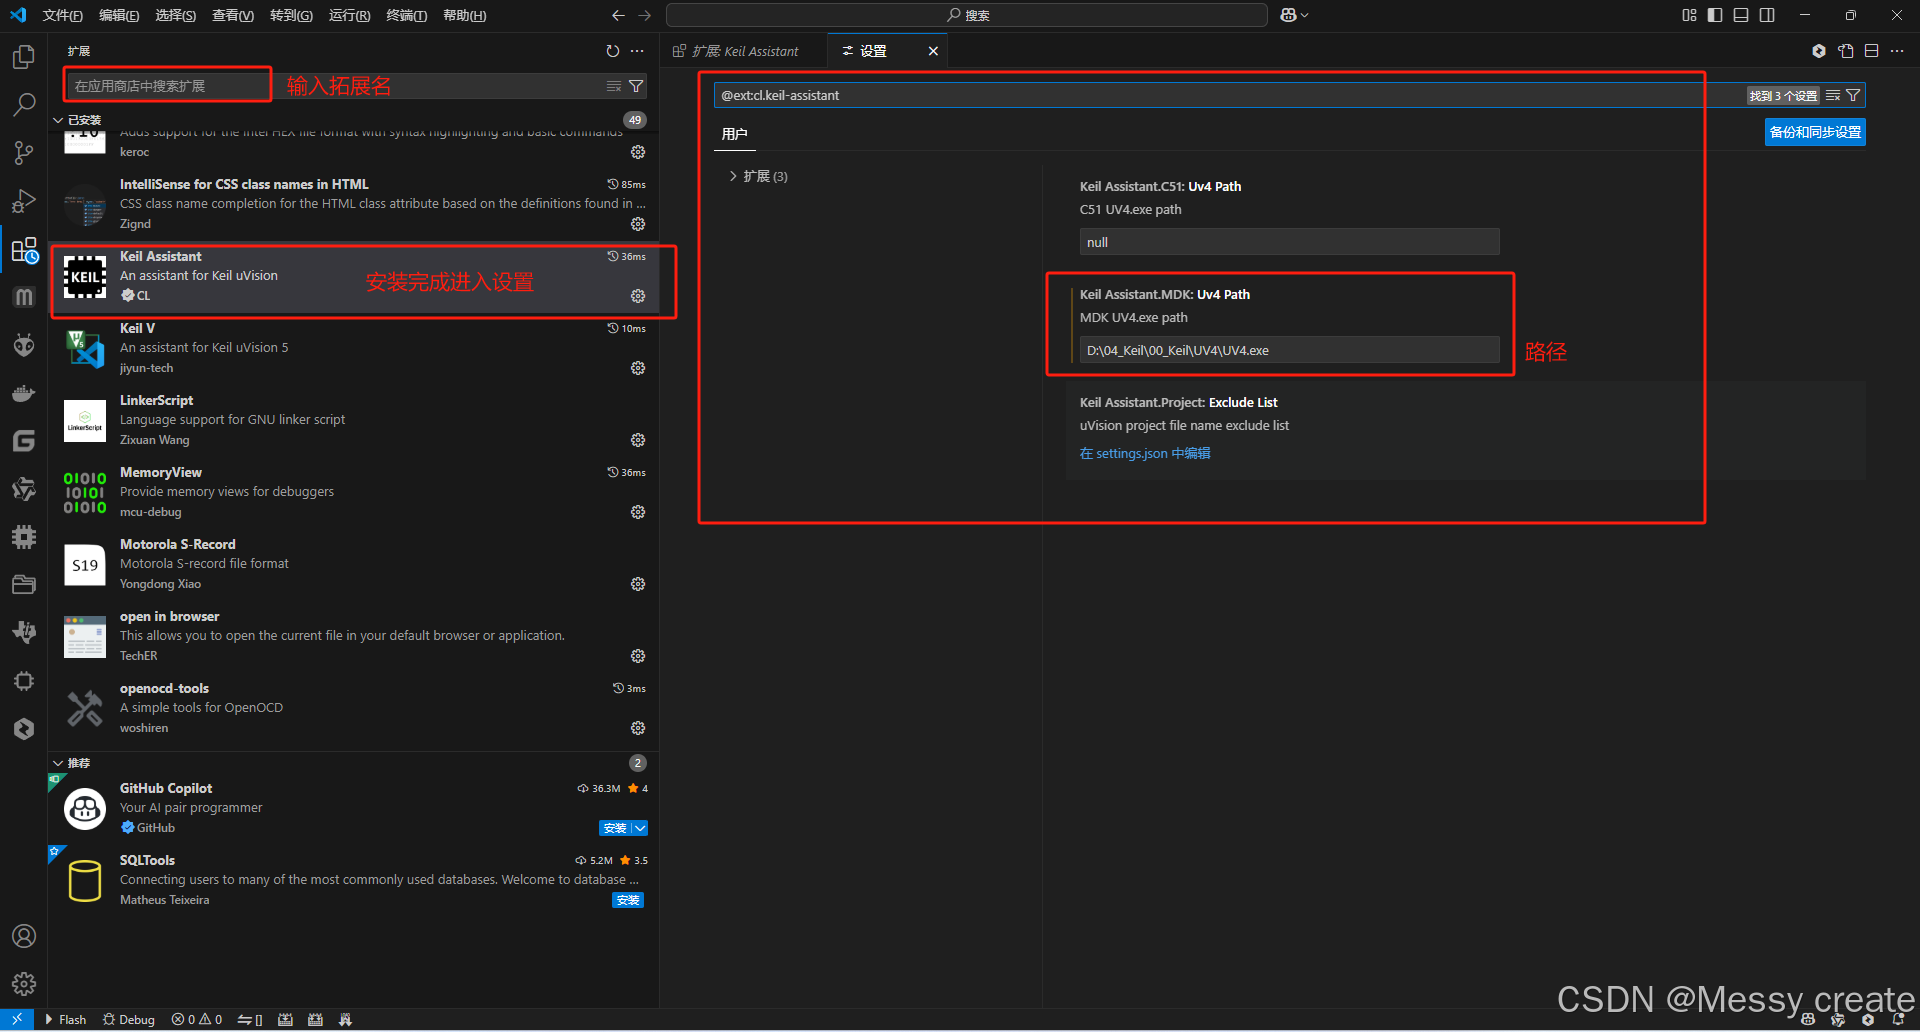Clear the settings search input
Image resolution: width=1920 pixels, height=1032 pixels.
tap(1833, 95)
